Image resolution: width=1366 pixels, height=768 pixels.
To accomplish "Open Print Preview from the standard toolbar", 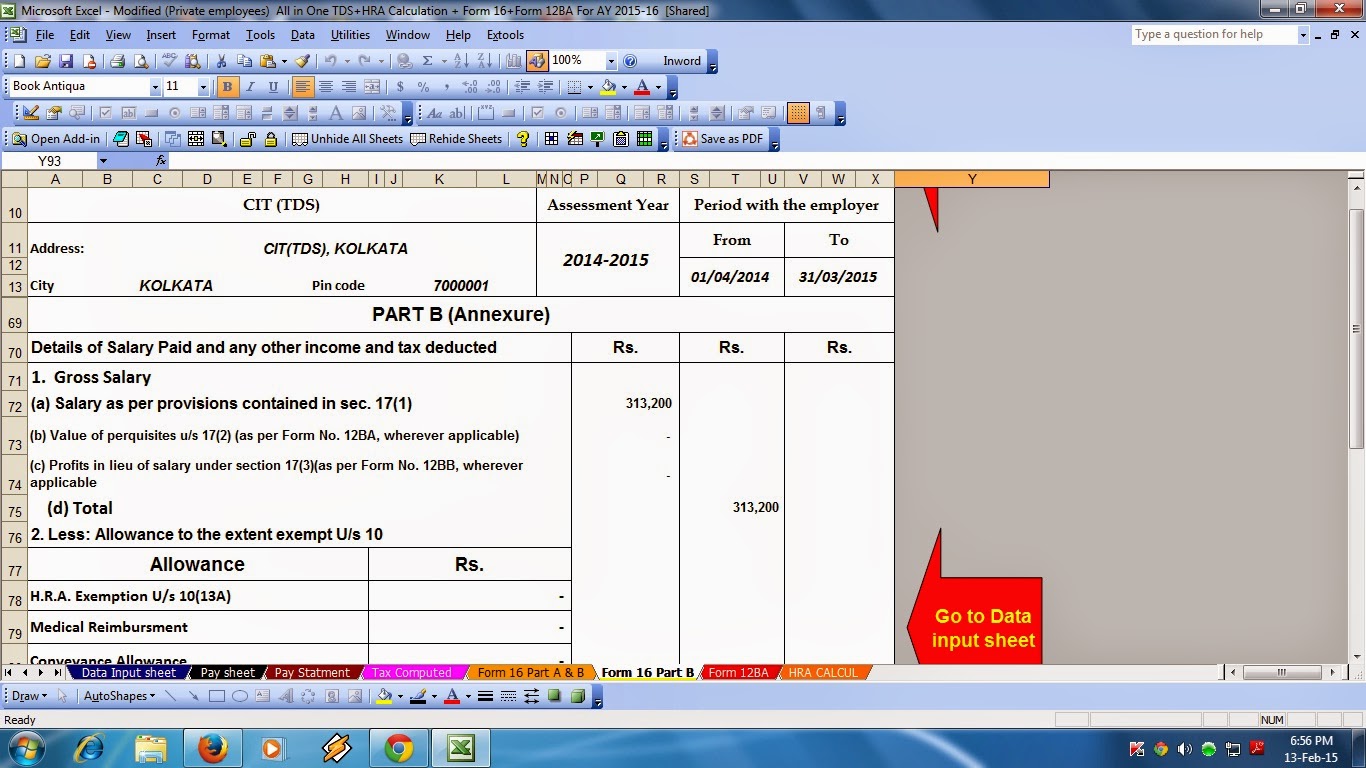I will tap(139, 61).
